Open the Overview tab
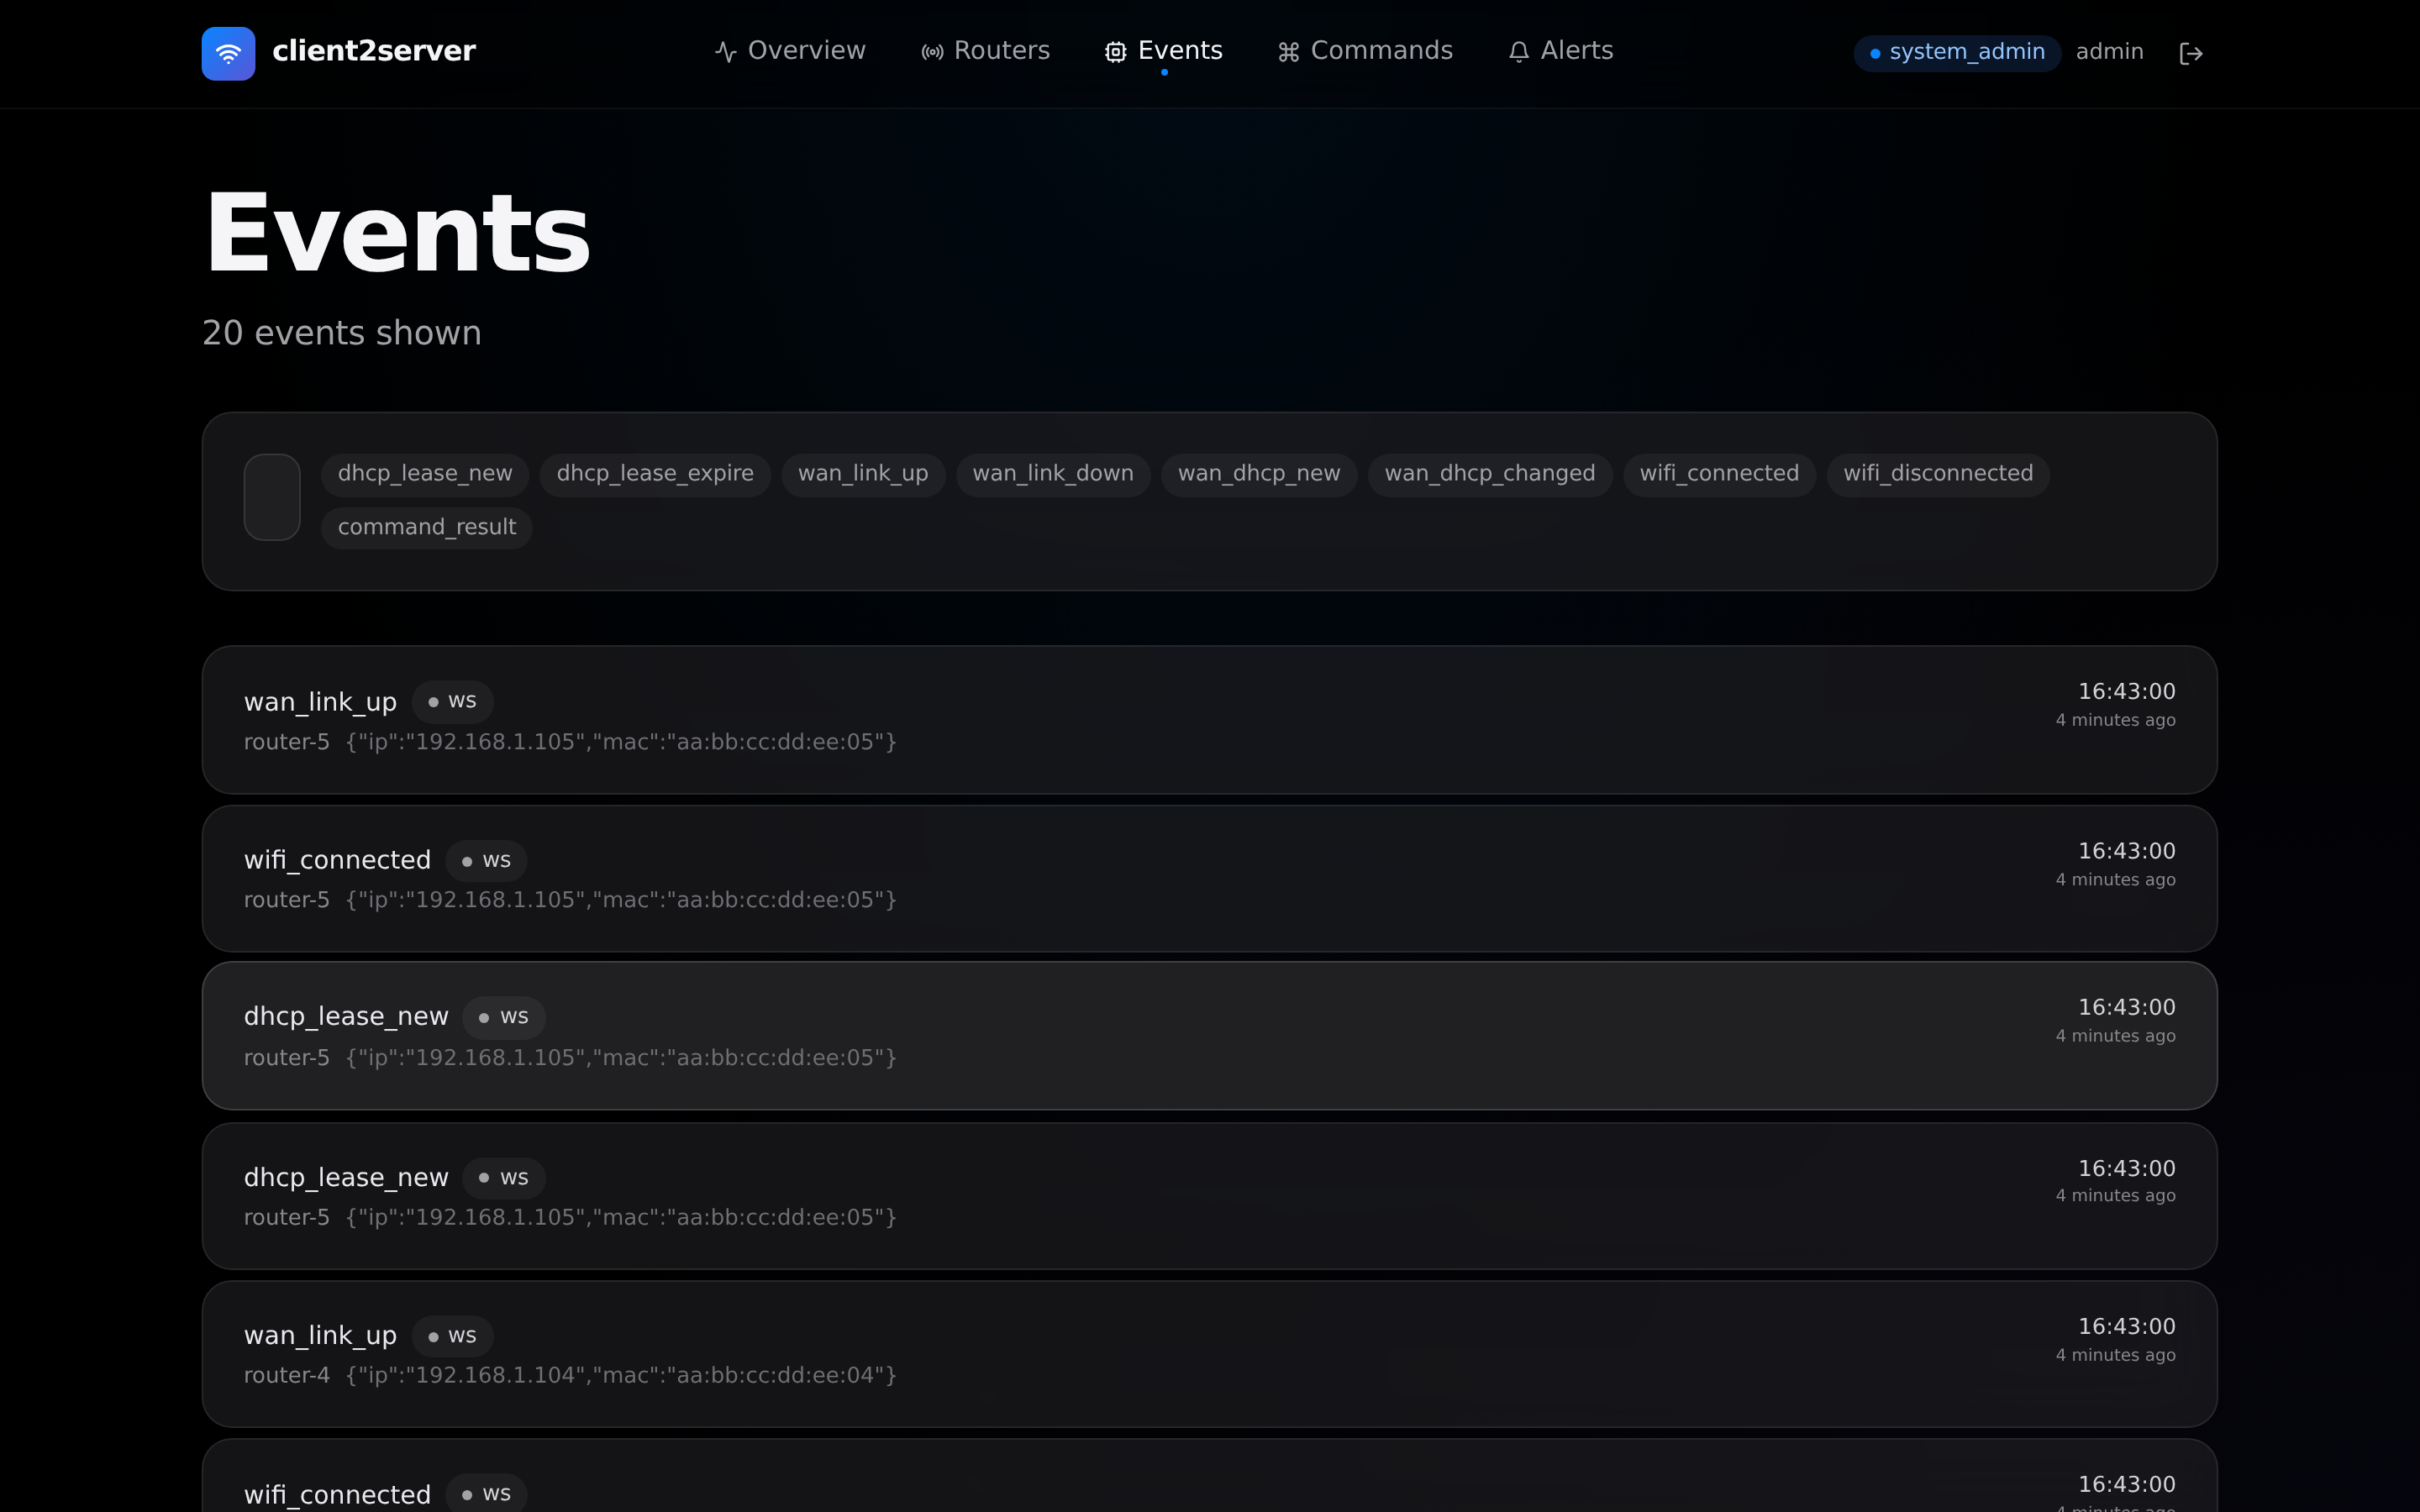This screenshot has width=2420, height=1512. [x=790, y=51]
